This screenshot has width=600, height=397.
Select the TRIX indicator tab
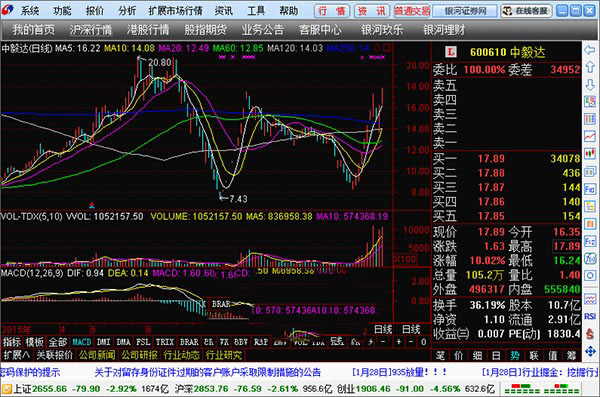pyautogui.click(x=165, y=342)
